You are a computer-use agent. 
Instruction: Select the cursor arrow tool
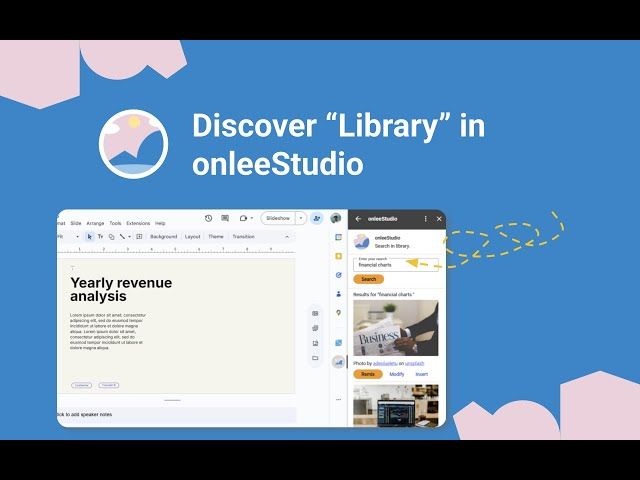tap(89, 237)
